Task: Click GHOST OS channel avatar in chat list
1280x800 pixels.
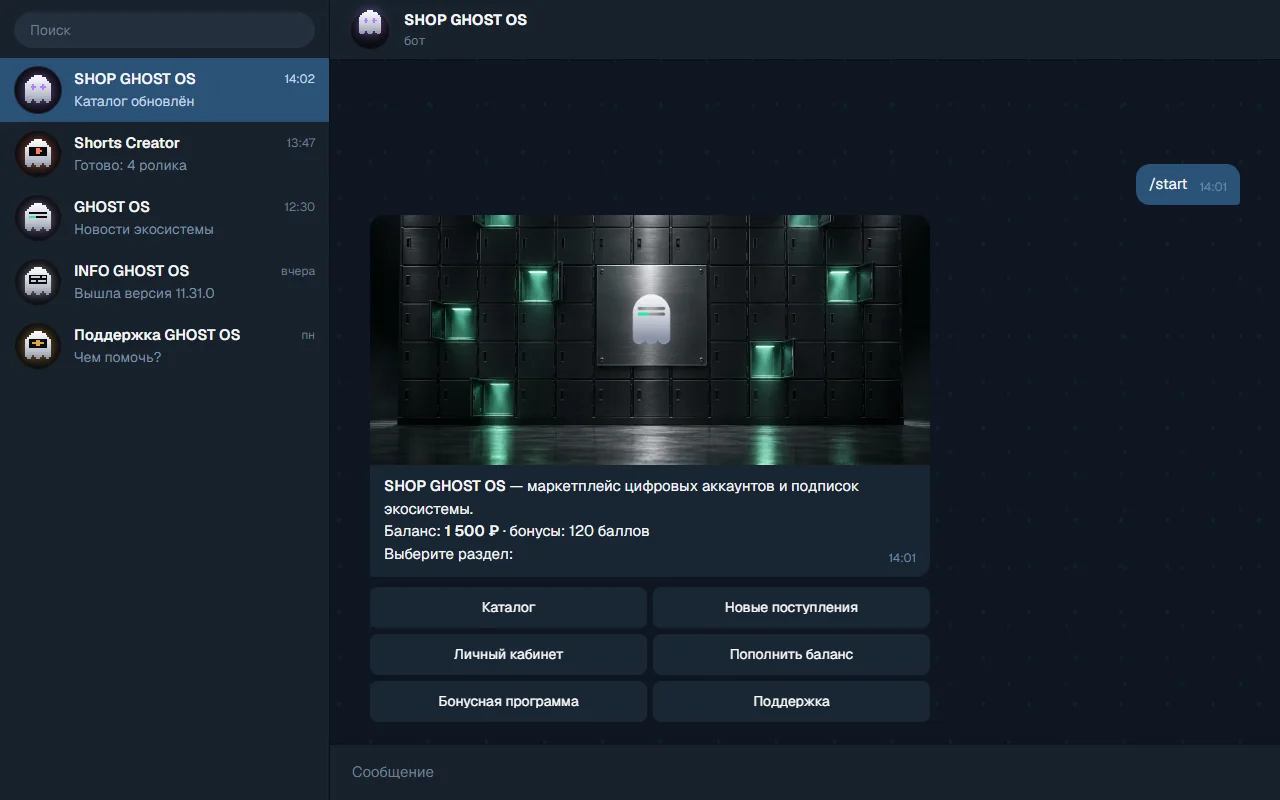Action: (38, 218)
